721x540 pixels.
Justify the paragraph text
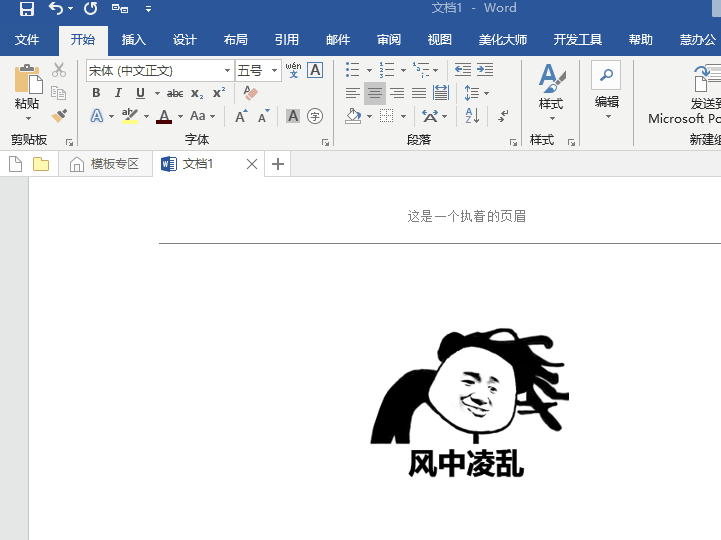(x=419, y=93)
